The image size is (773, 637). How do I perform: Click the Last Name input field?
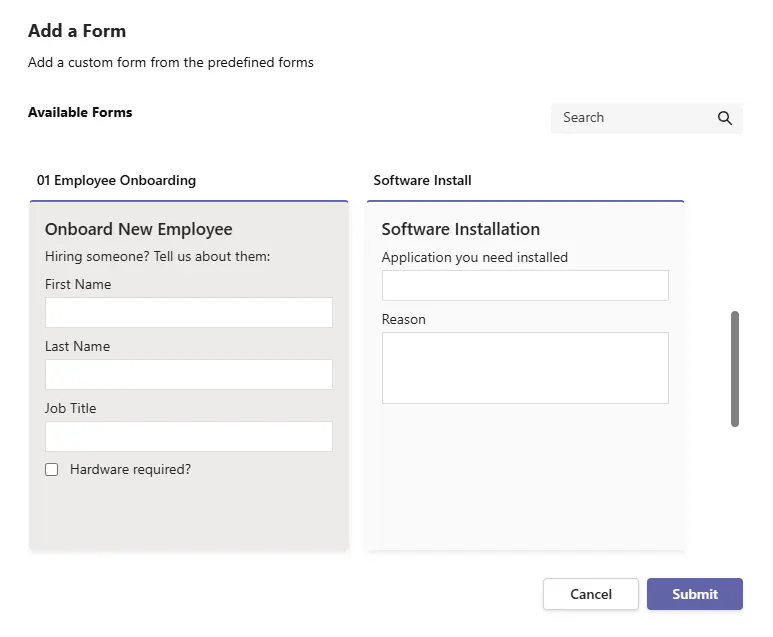coord(188,375)
